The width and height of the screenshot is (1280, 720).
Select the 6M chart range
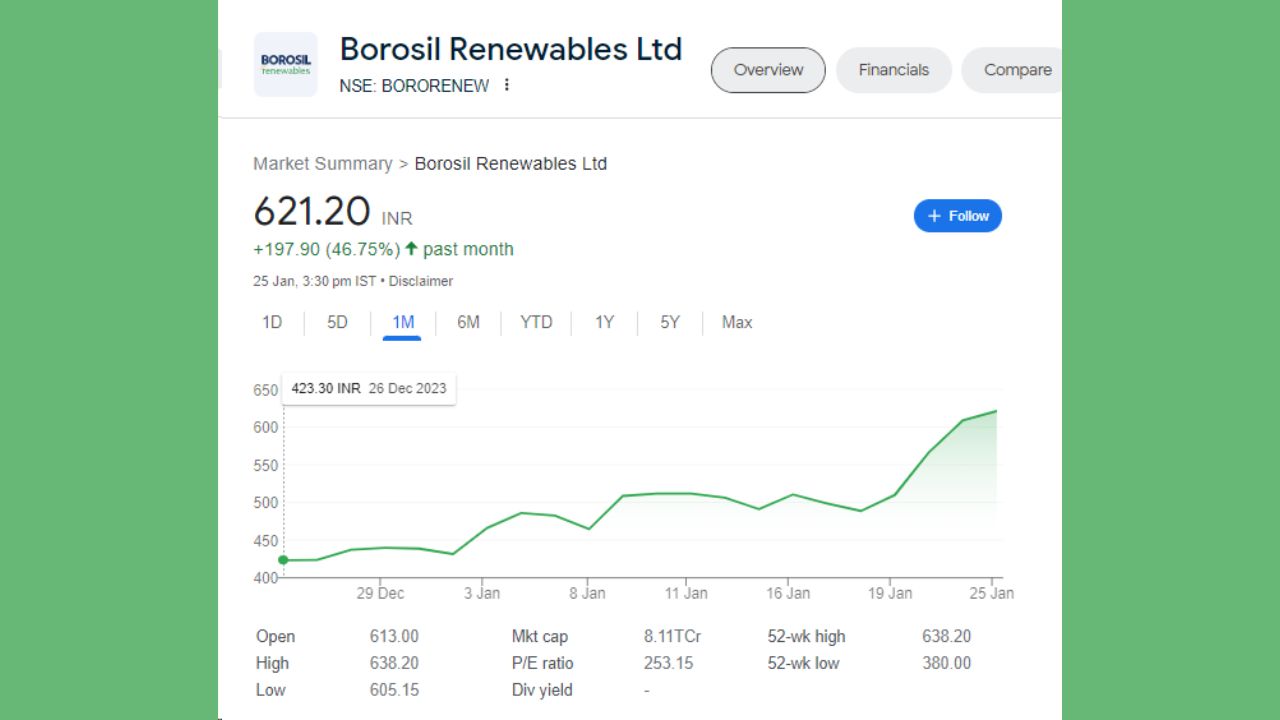(x=468, y=322)
